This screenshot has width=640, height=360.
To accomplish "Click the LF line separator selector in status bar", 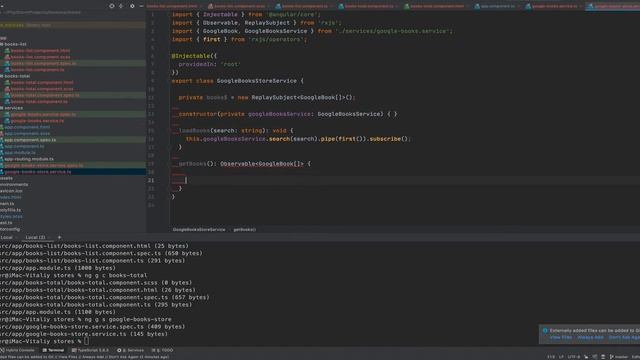I will tap(561, 357).
